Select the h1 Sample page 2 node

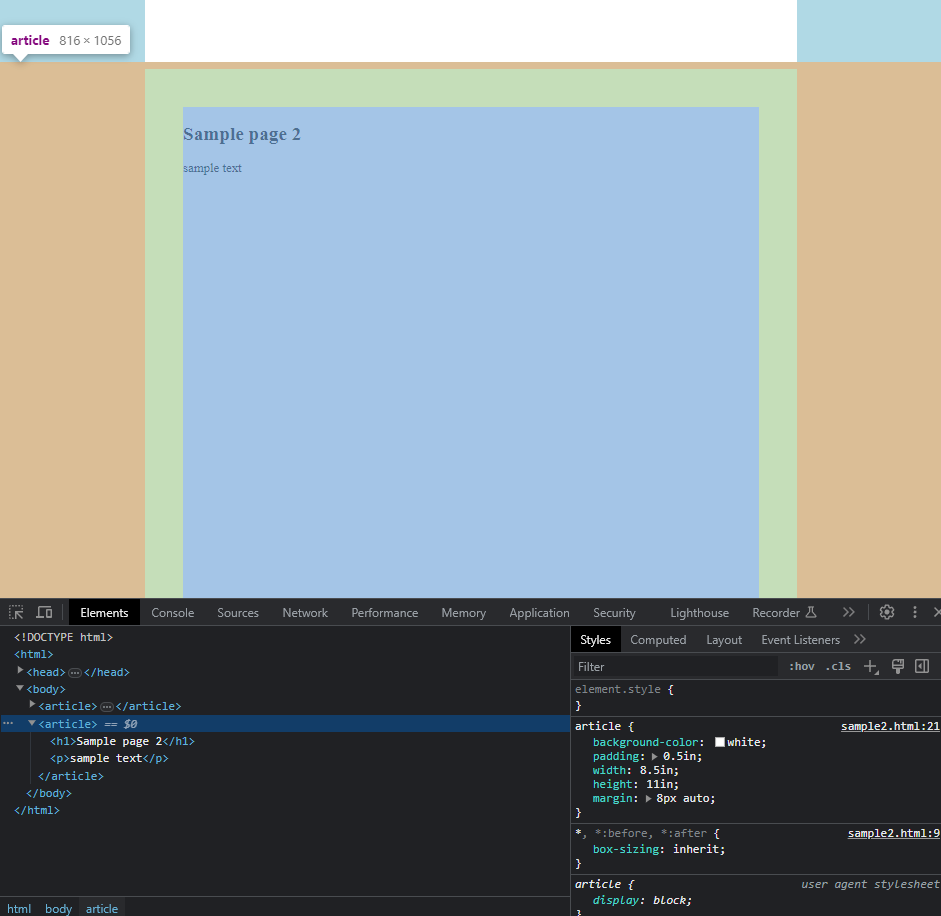tap(122, 741)
